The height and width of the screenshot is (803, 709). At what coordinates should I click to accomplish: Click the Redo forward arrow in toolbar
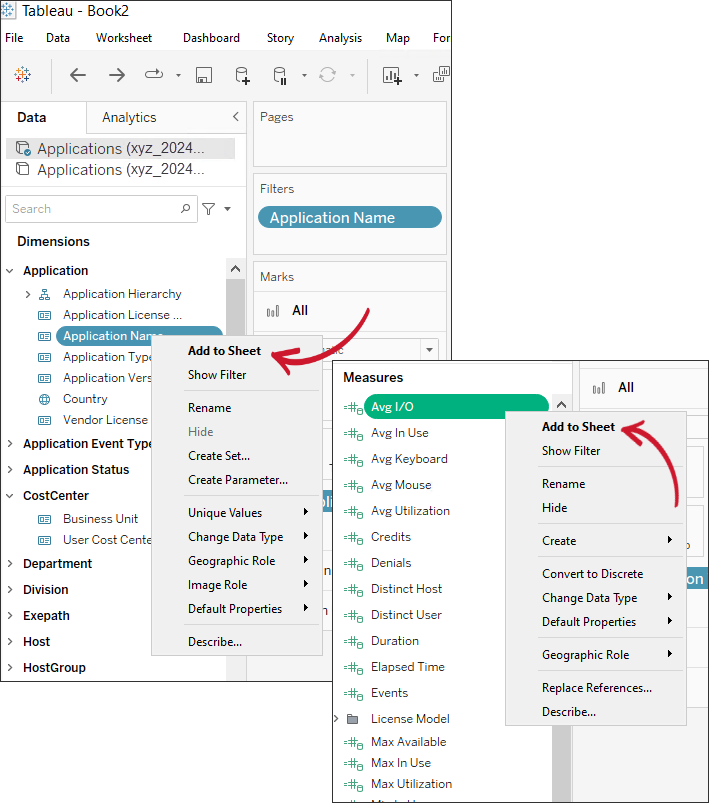click(x=117, y=75)
